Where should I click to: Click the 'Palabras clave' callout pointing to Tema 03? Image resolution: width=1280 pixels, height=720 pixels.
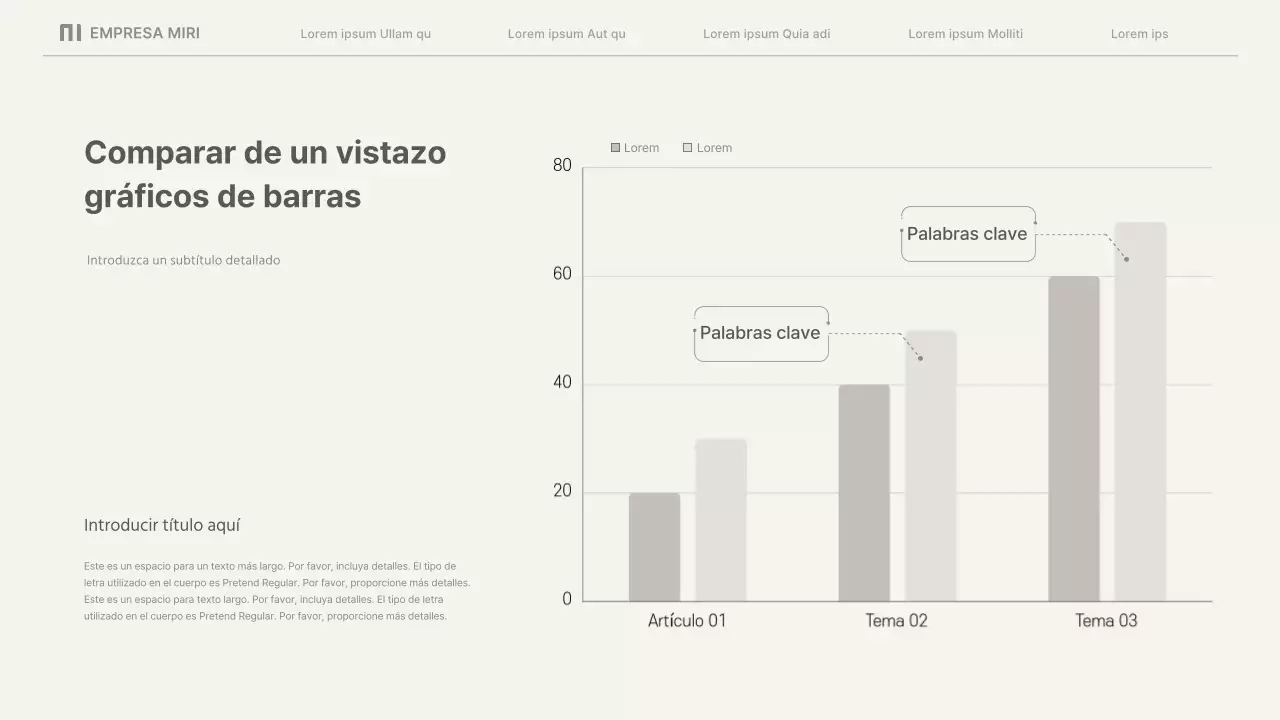[967, 234]
